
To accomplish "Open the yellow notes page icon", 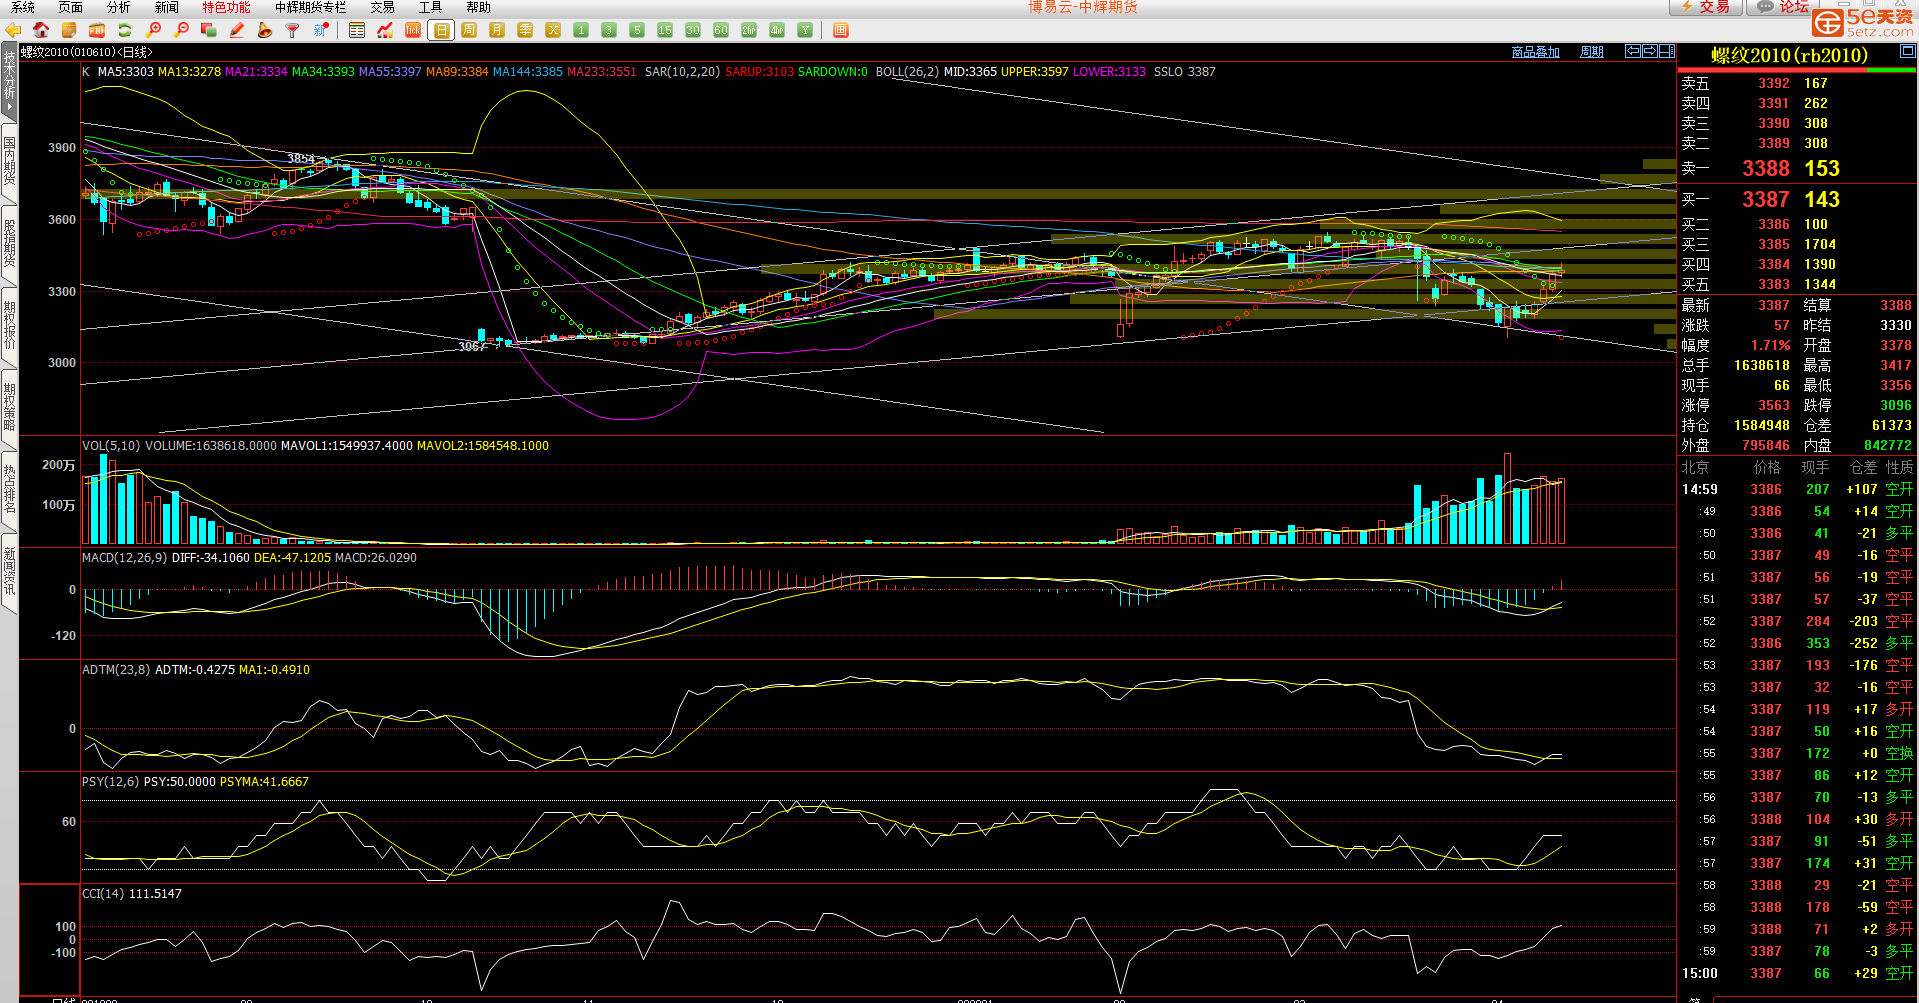I will coord(69,30).
